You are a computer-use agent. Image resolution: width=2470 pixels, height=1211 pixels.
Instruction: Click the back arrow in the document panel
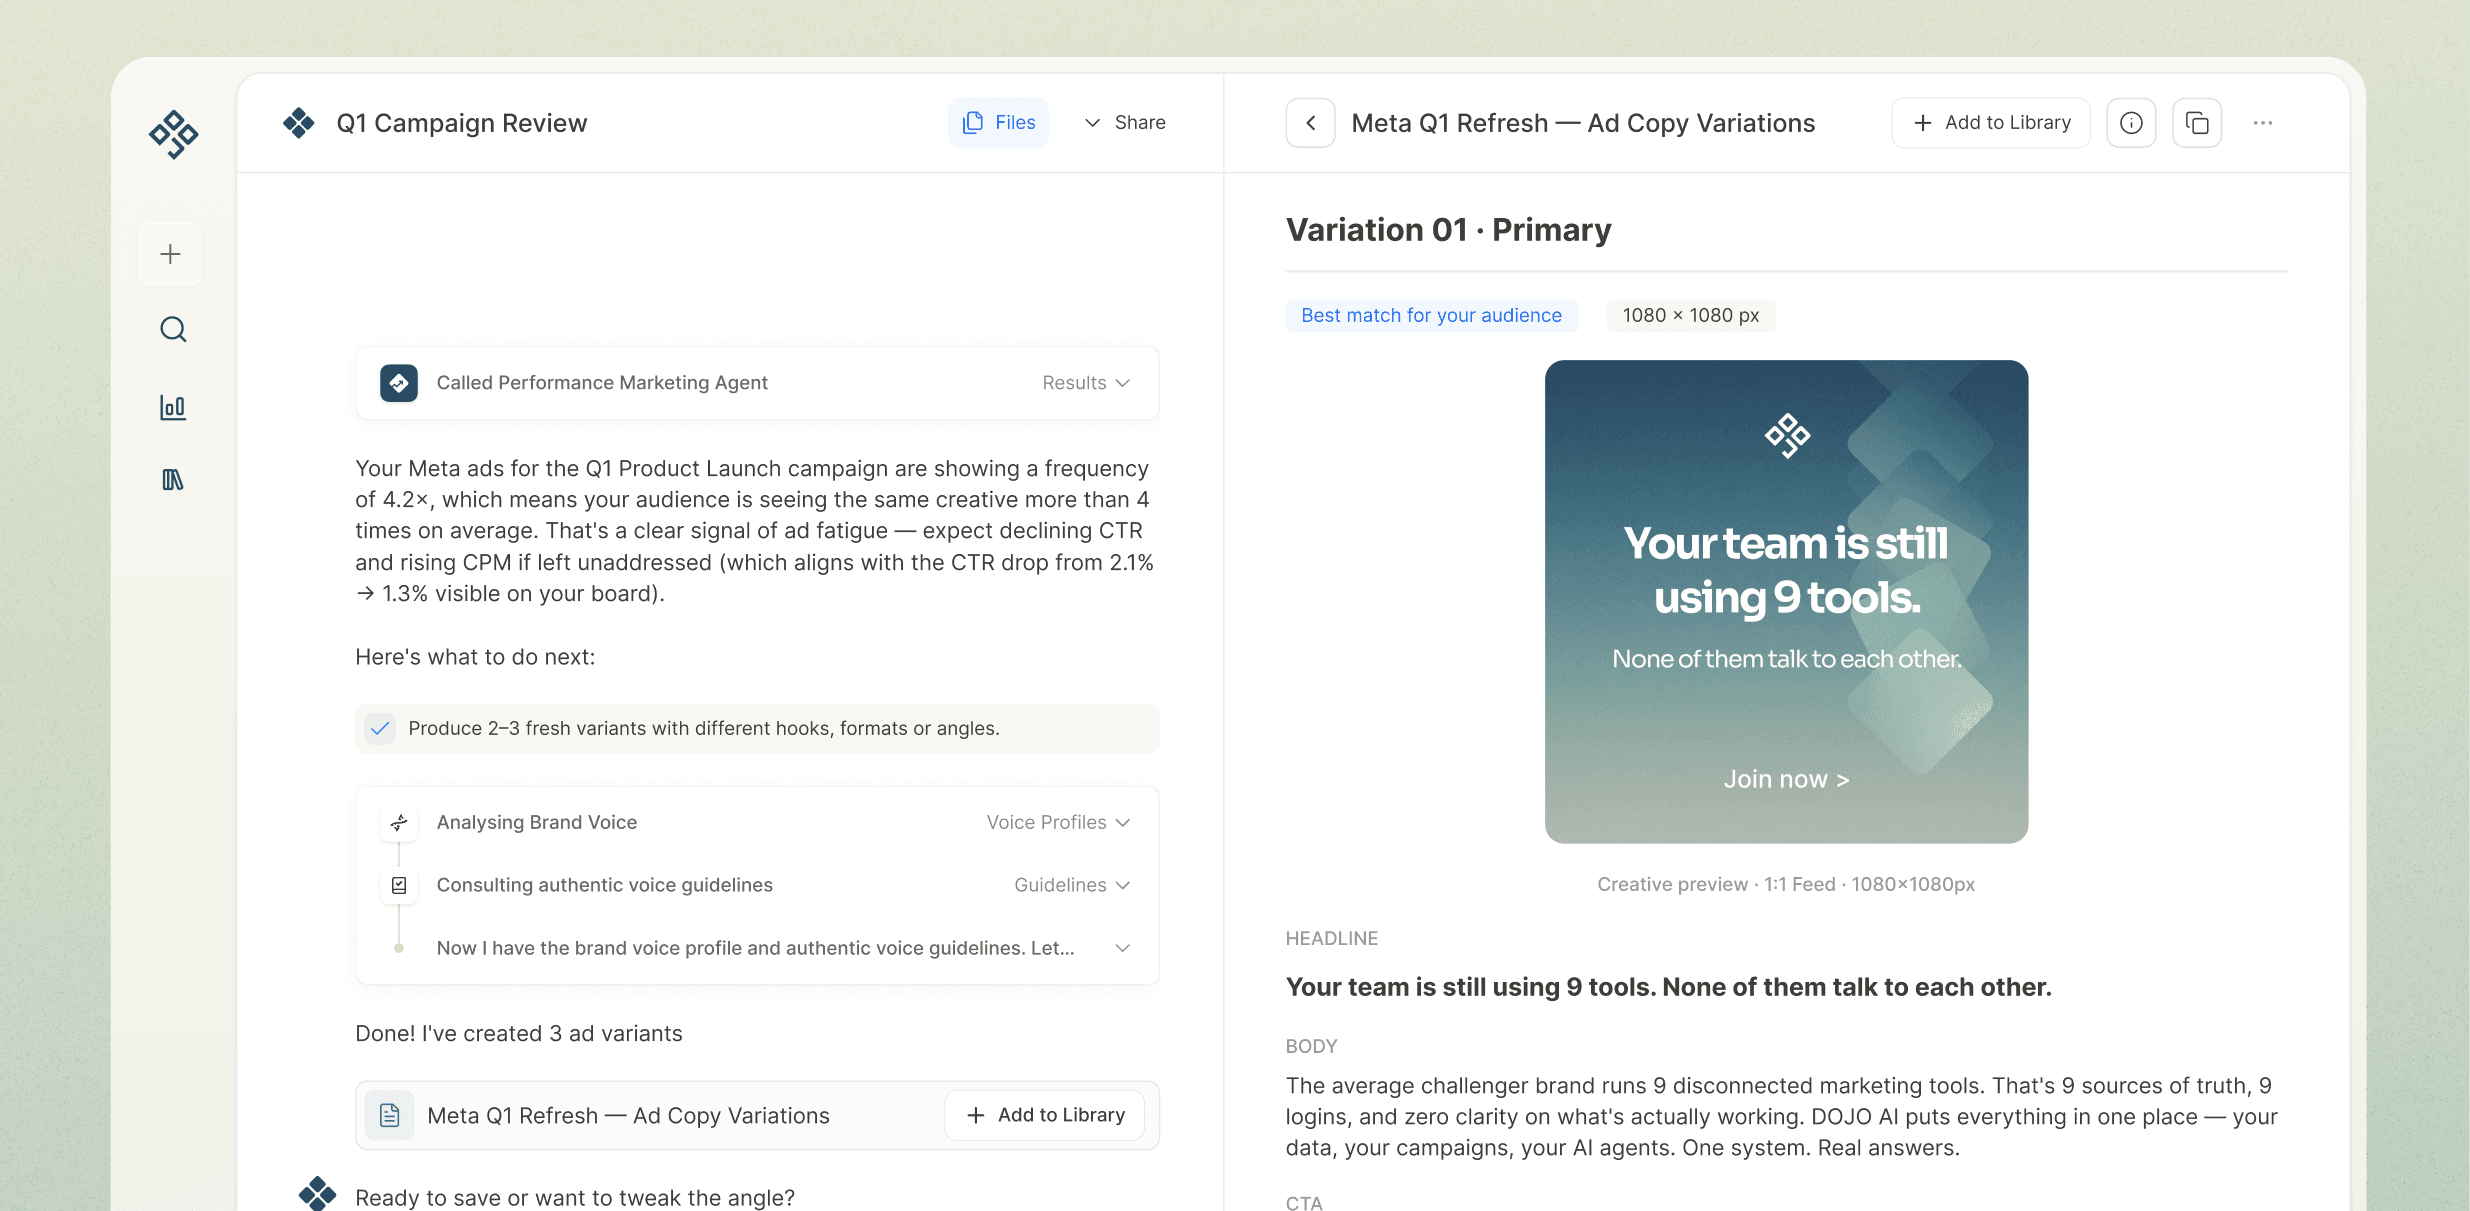(x=1310, y=123)
